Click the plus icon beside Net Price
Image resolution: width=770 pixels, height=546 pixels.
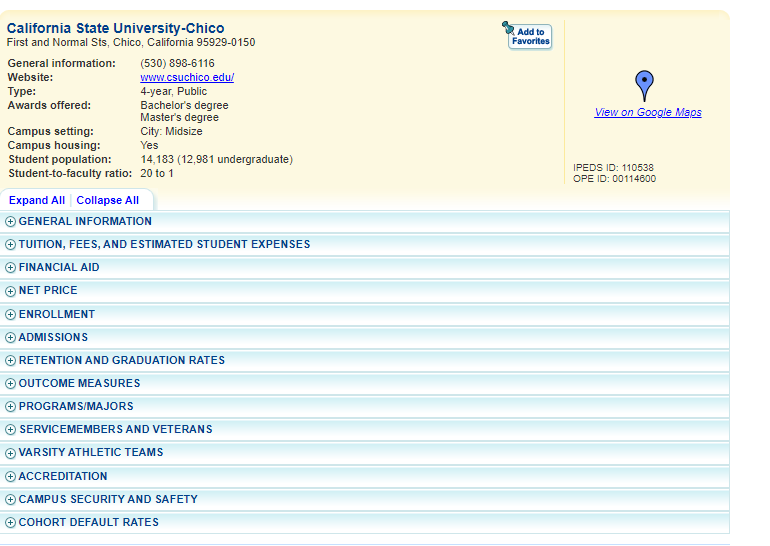click(x=10, y=291)
